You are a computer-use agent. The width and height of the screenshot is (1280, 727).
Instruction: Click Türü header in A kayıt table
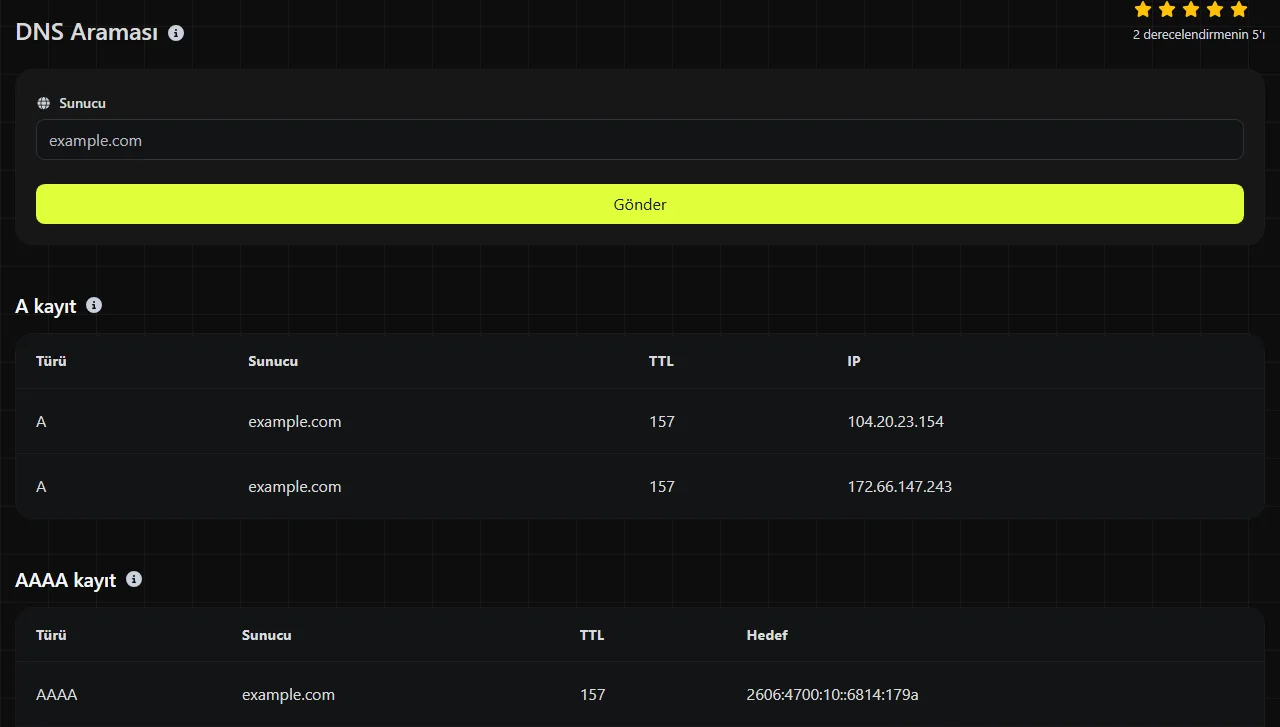tap(51, 361)
